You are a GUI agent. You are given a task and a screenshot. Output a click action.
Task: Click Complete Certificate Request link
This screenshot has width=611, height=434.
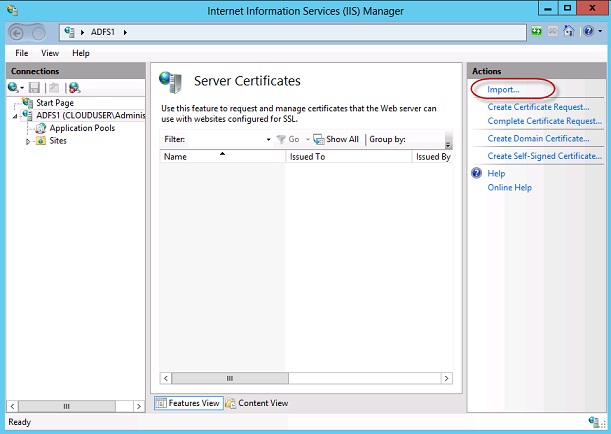tap(544, 121)
